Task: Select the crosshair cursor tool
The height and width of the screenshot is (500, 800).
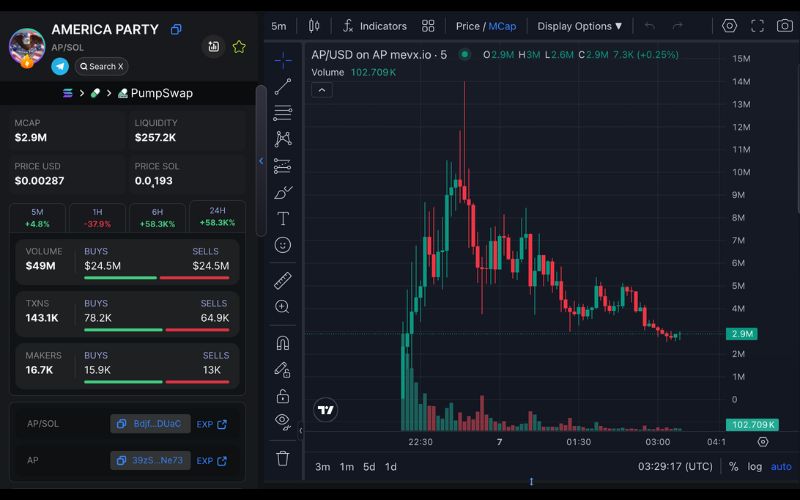Action: (283, 61)
